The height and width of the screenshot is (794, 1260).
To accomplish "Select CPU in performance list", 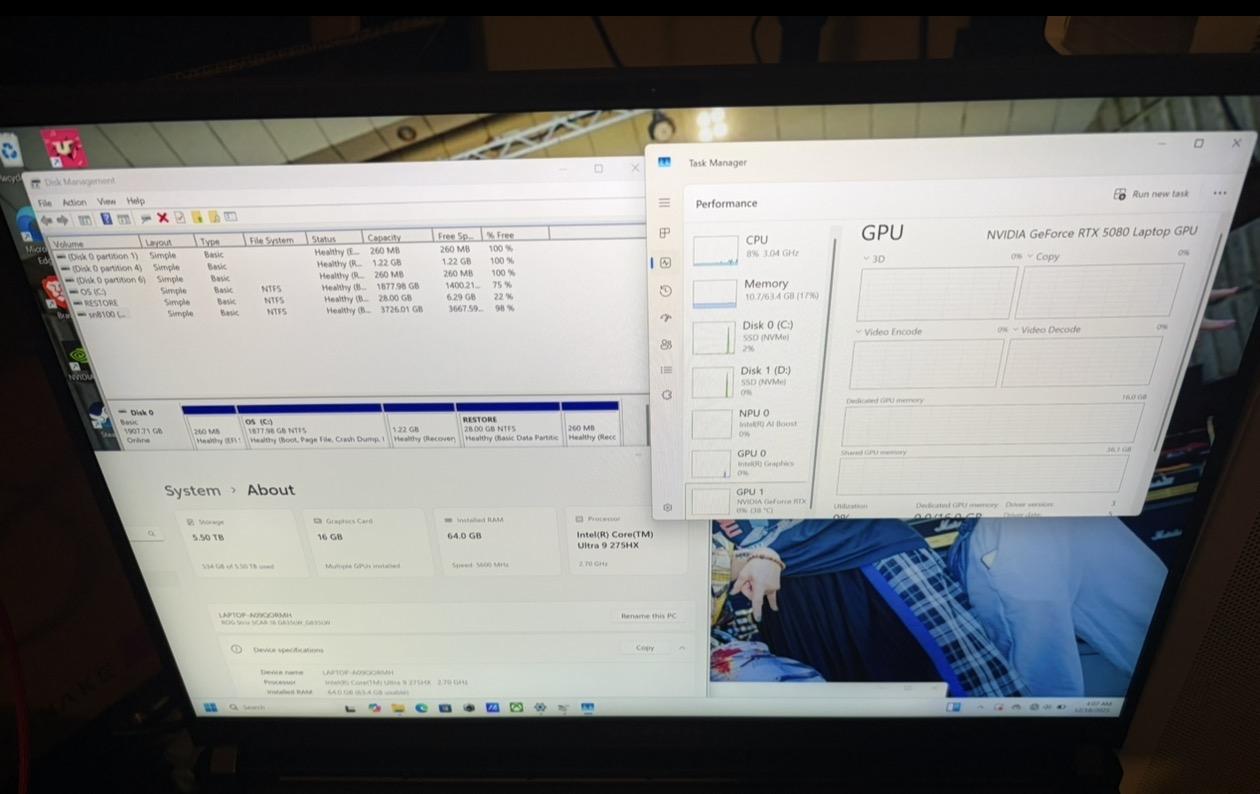I will [759, 248].
